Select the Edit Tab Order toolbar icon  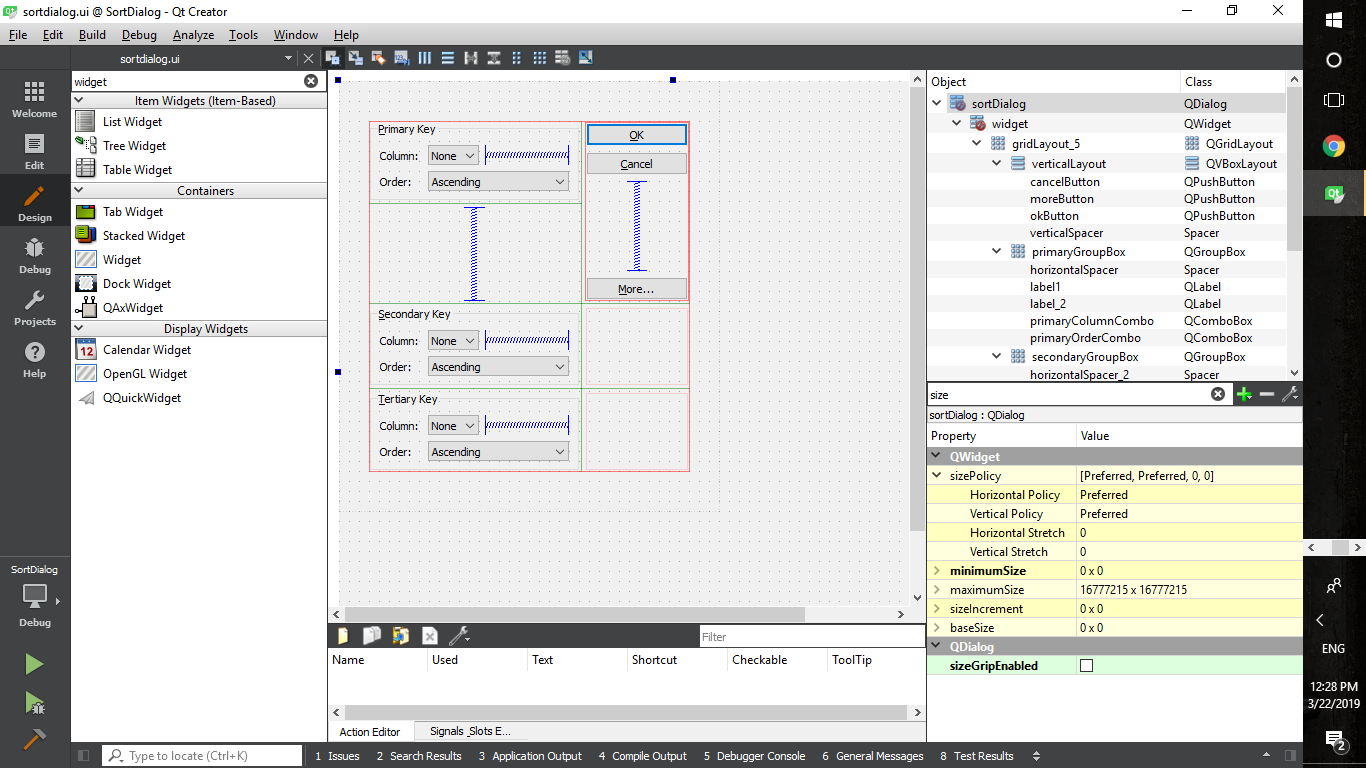pyautogui.click(x=401, y=58)
